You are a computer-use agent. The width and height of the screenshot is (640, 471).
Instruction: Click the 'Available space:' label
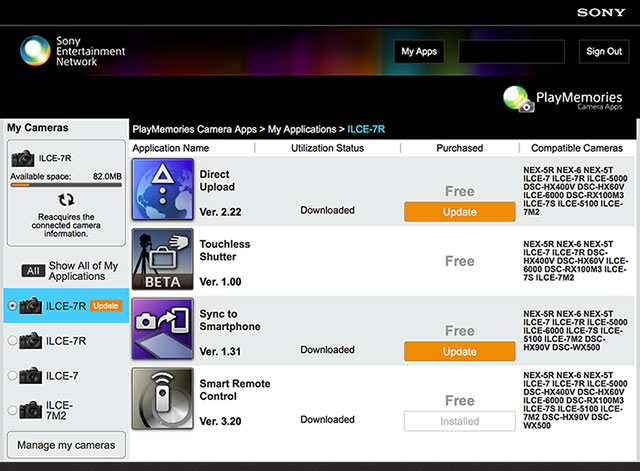(41, 176)
